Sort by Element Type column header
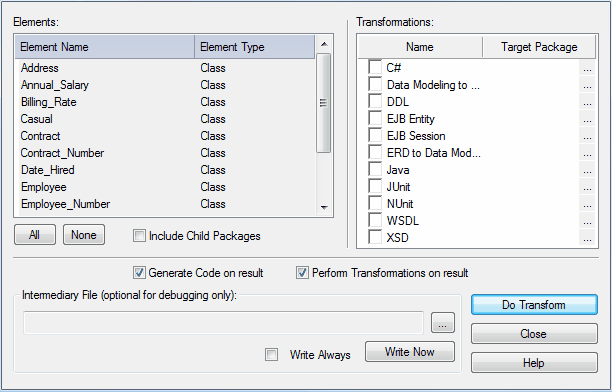 [254, 47]
